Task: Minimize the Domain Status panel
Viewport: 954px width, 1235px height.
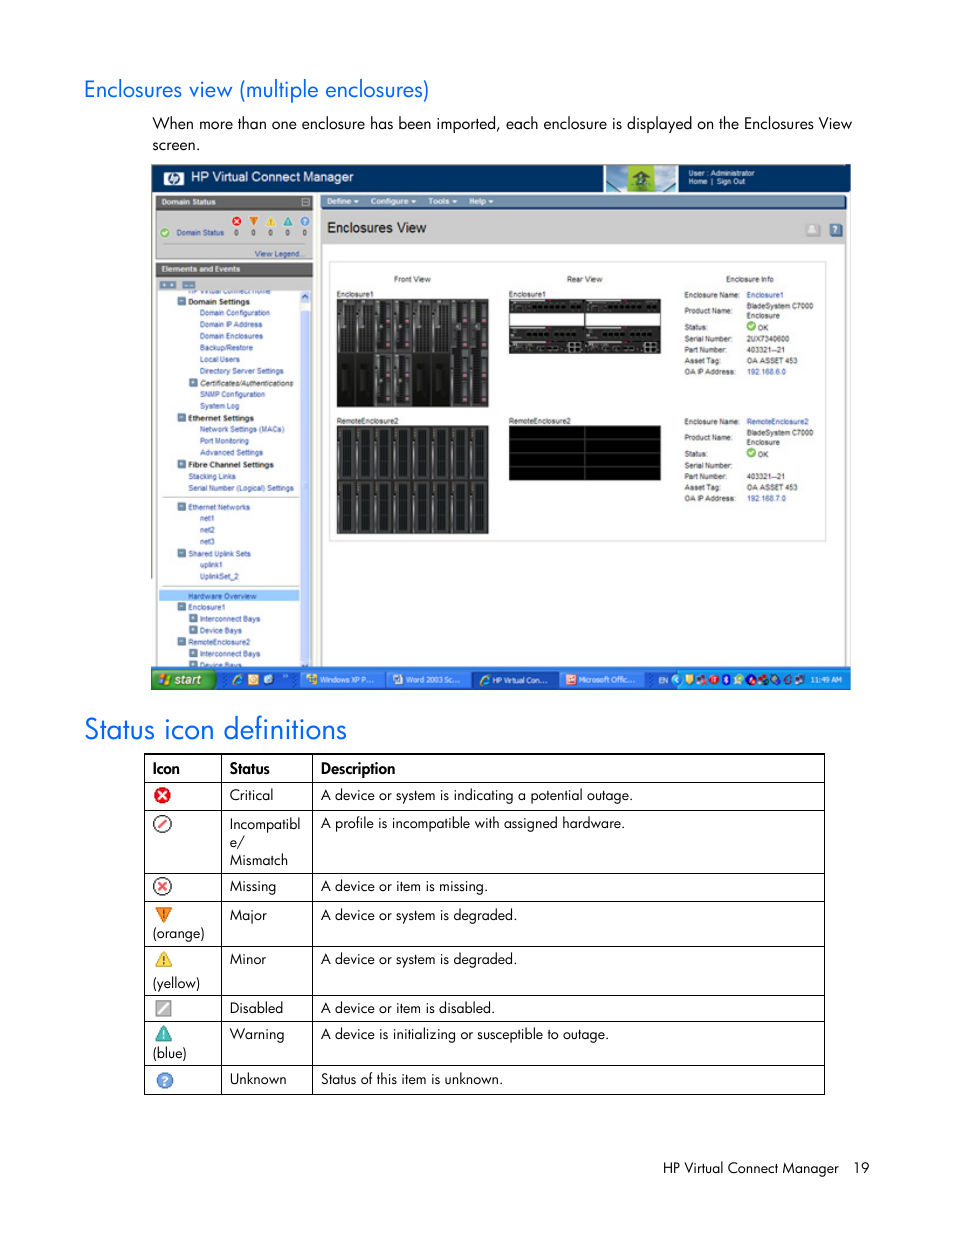Action: coord(305,202)
